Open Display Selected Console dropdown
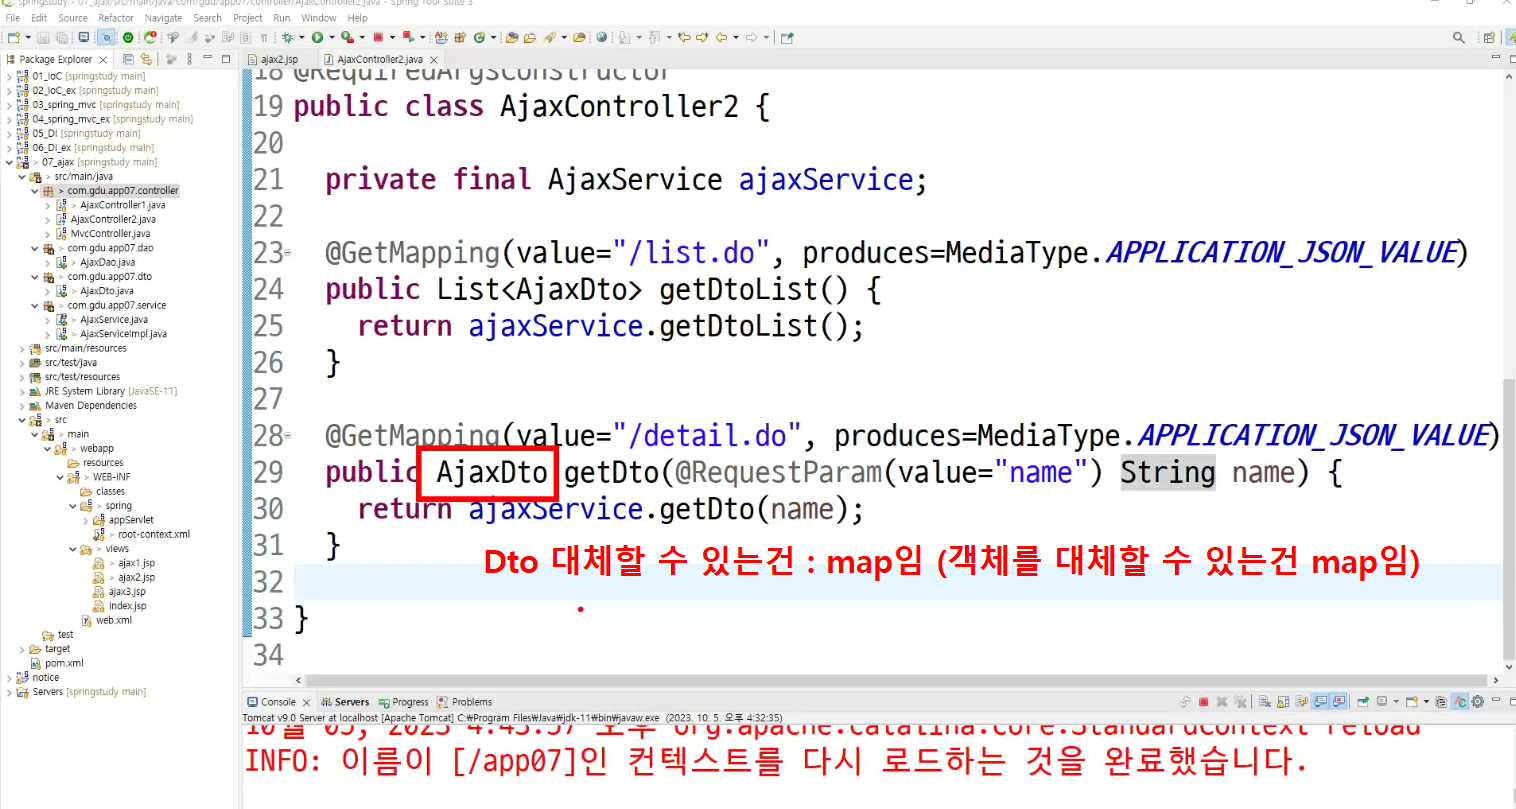1516x809 pixels. point(1396,702)
